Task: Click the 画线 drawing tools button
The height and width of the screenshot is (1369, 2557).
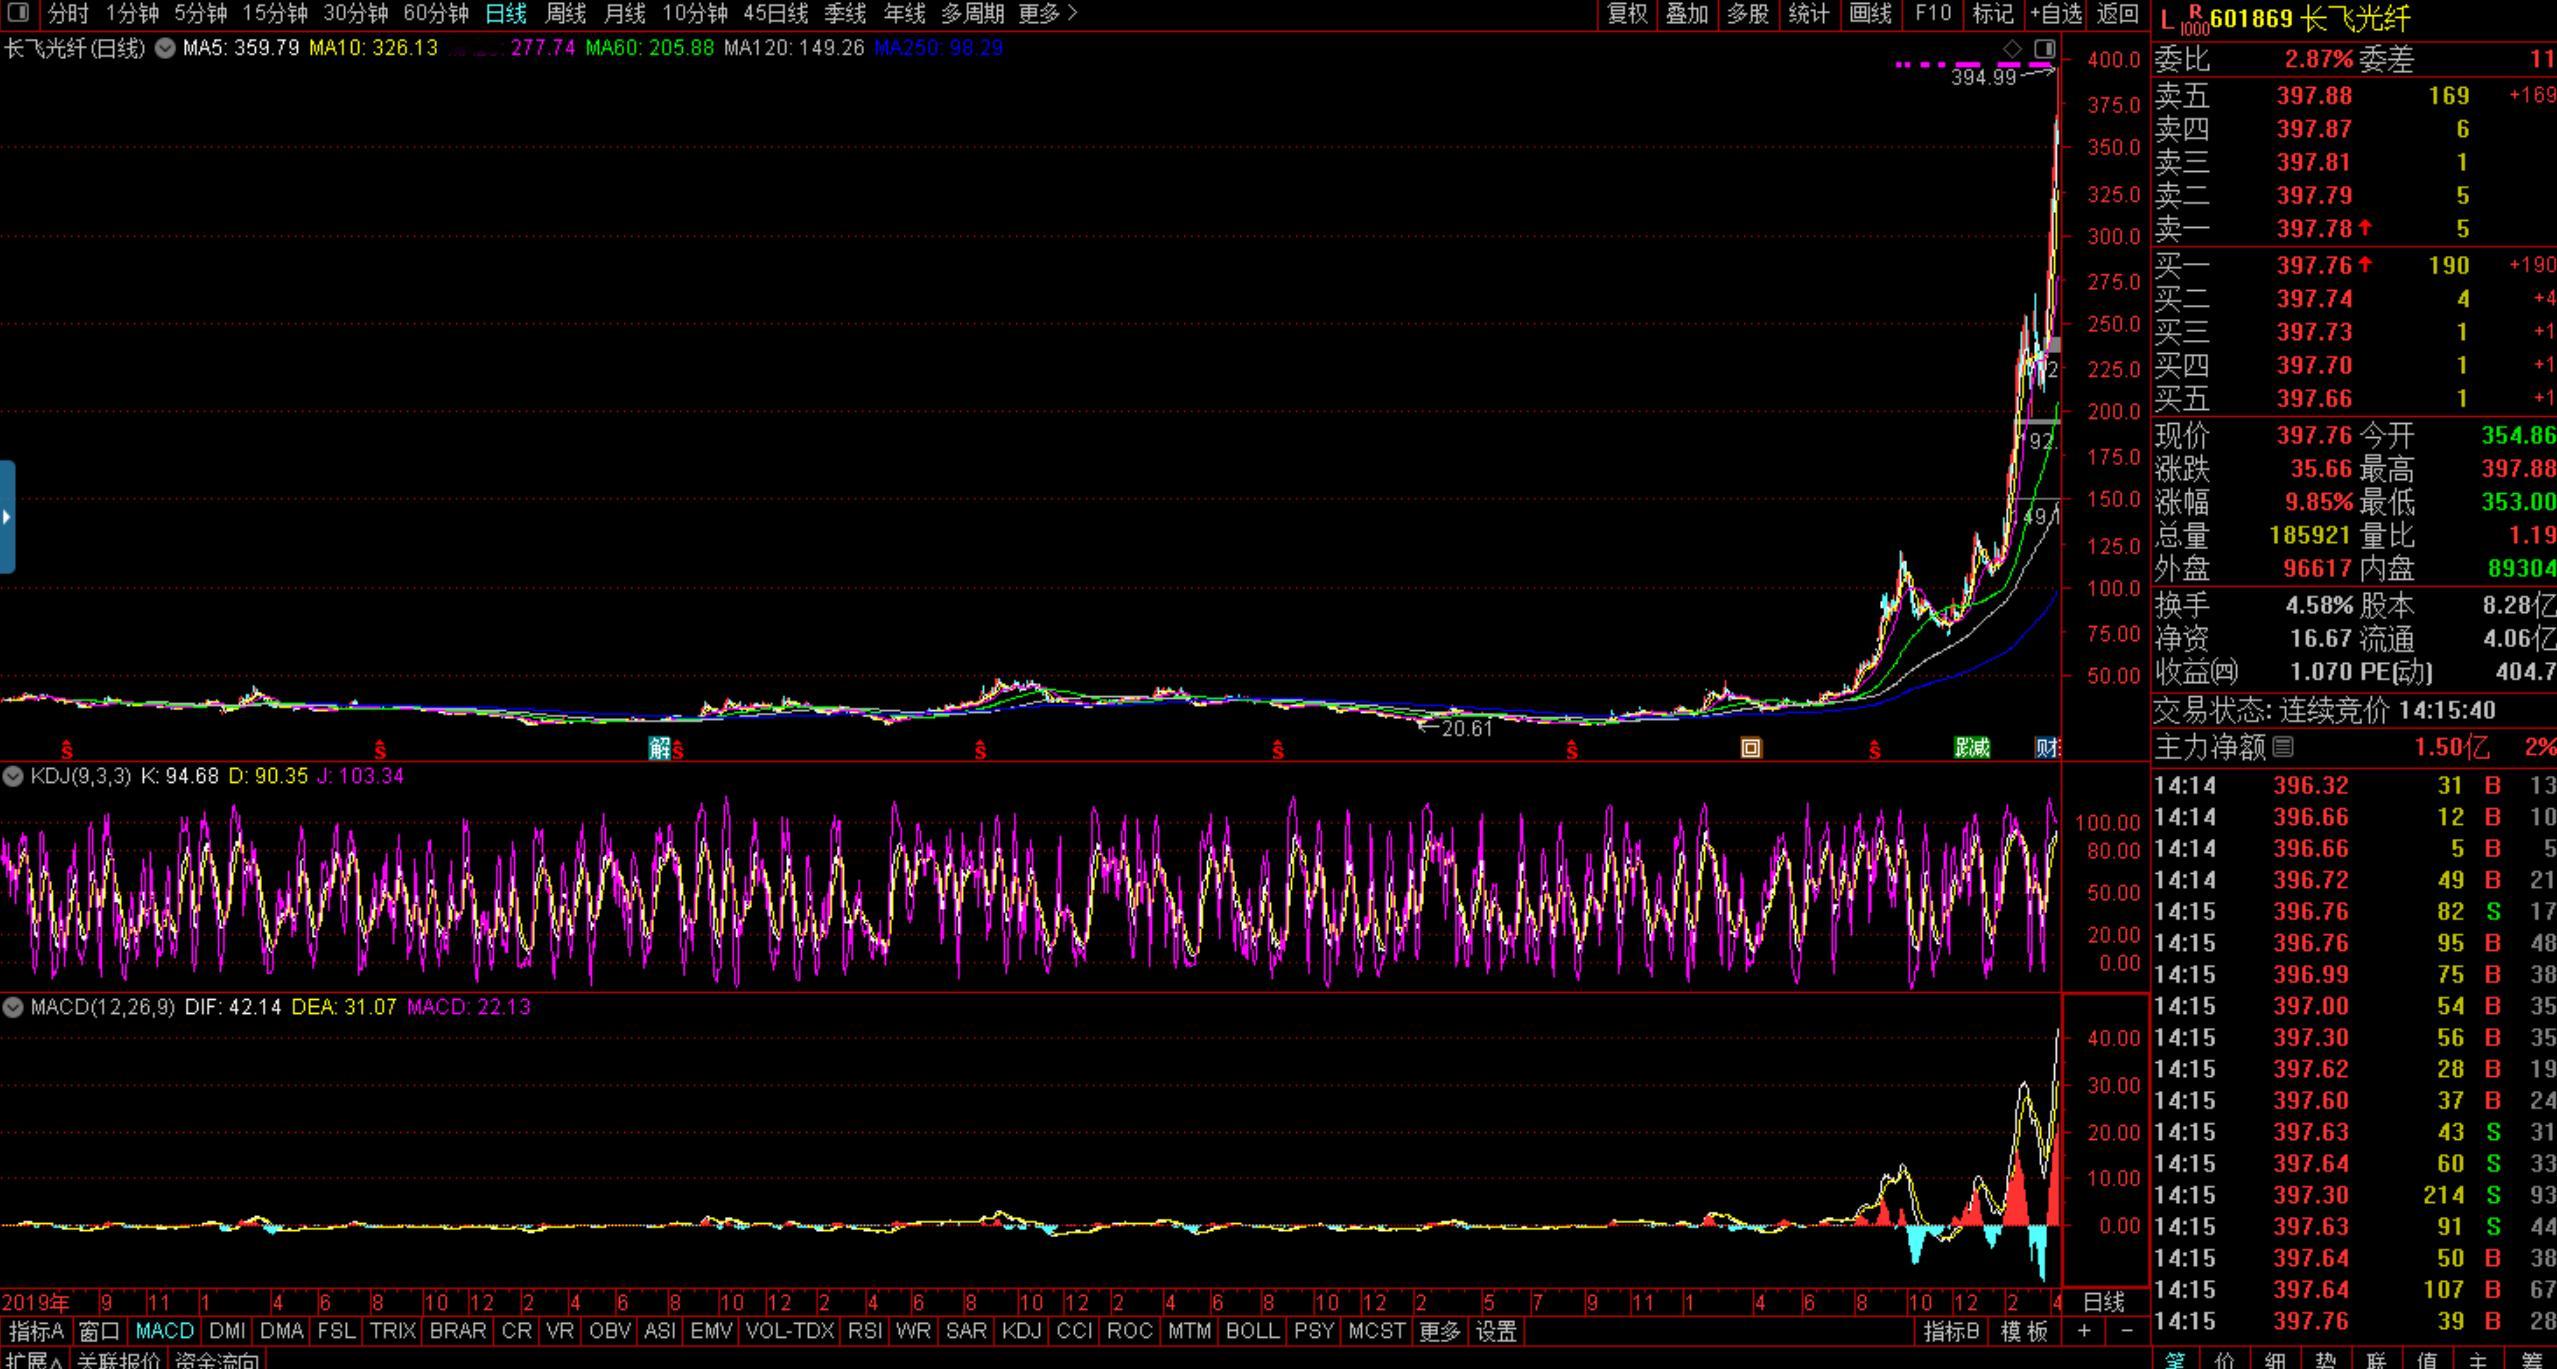Action: (x=1870, y=14)
